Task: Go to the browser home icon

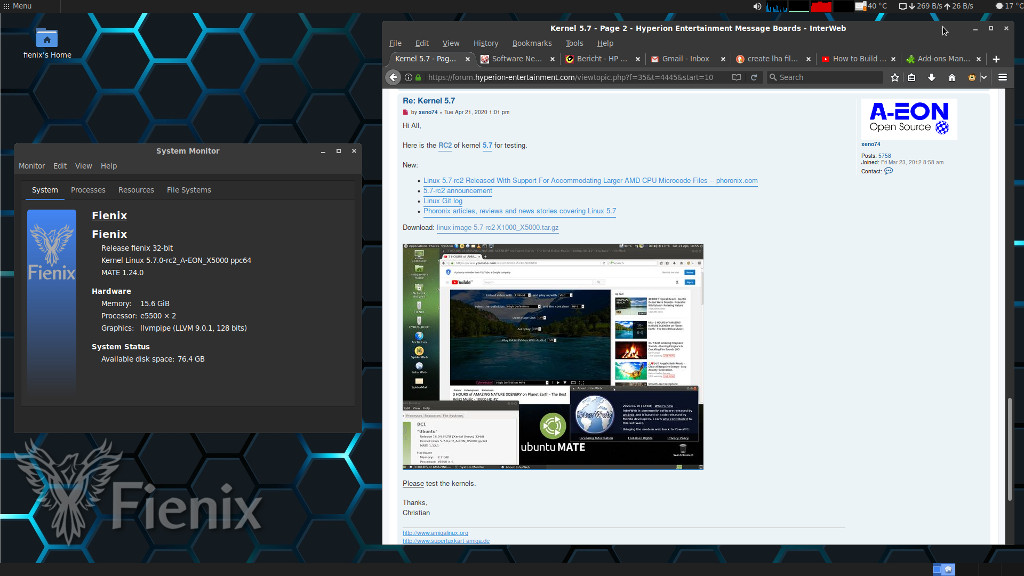Action: (x=952, y=77)
